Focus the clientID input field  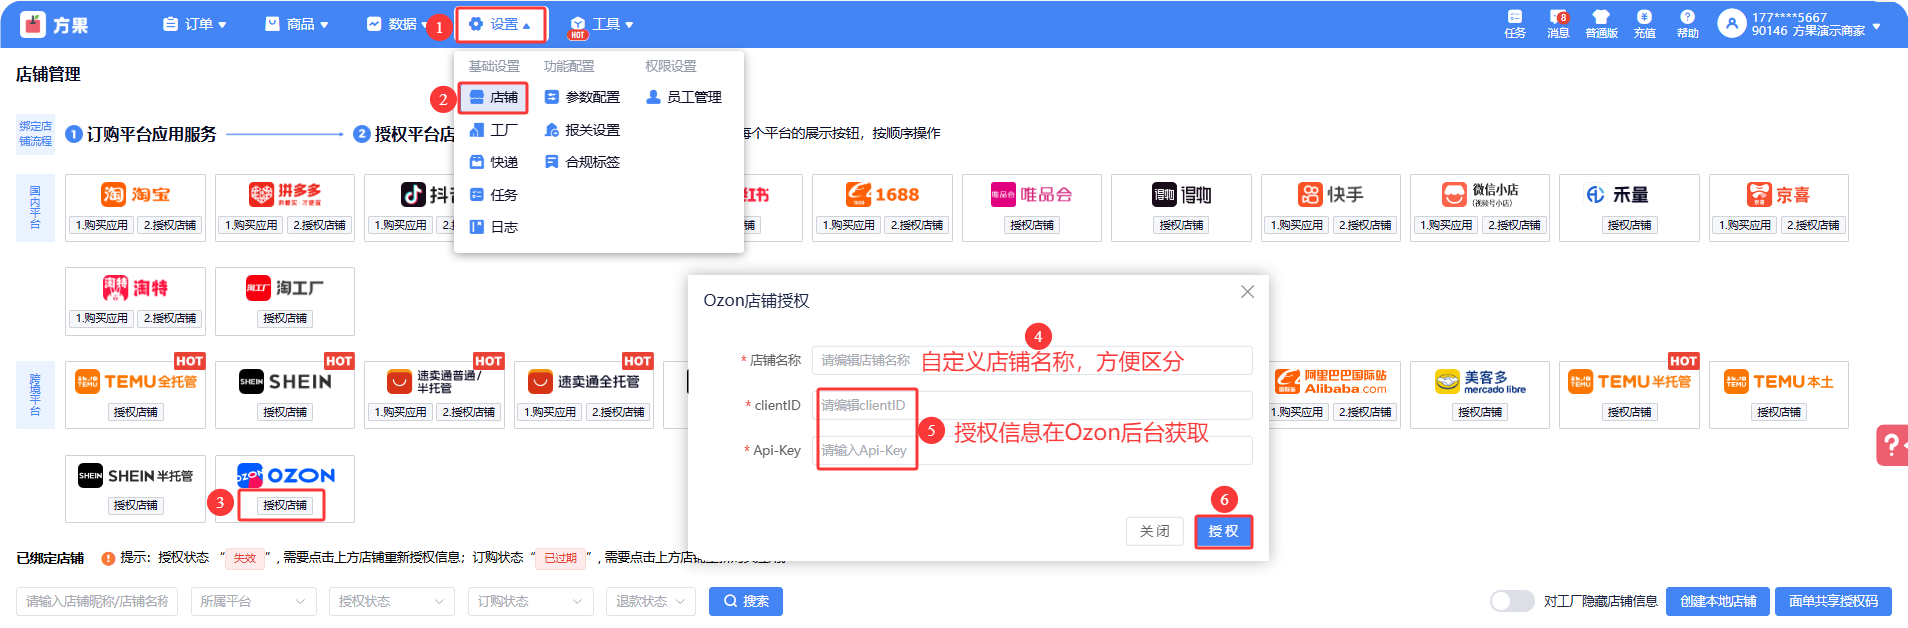pyautogui.click(x=1032, y=405)
